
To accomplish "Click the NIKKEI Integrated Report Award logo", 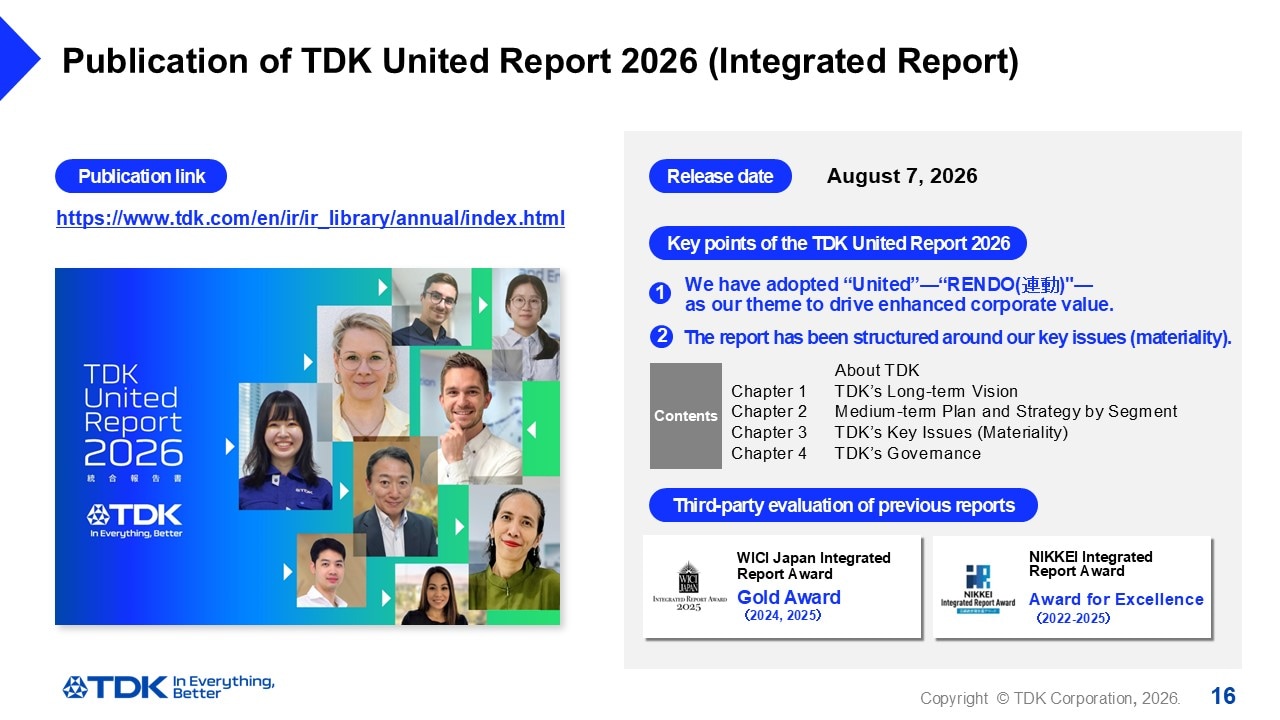I will [978, 588].
